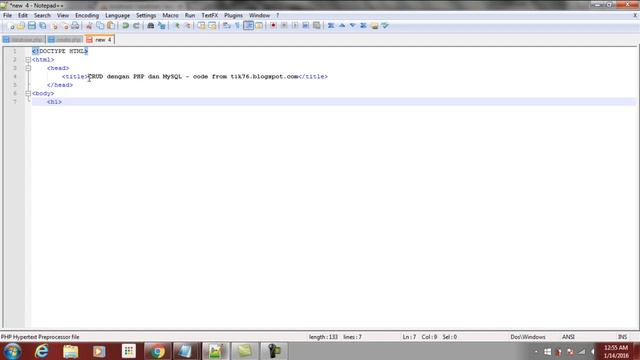Start macro recording with red dot icon

click(x=273, y=26)
